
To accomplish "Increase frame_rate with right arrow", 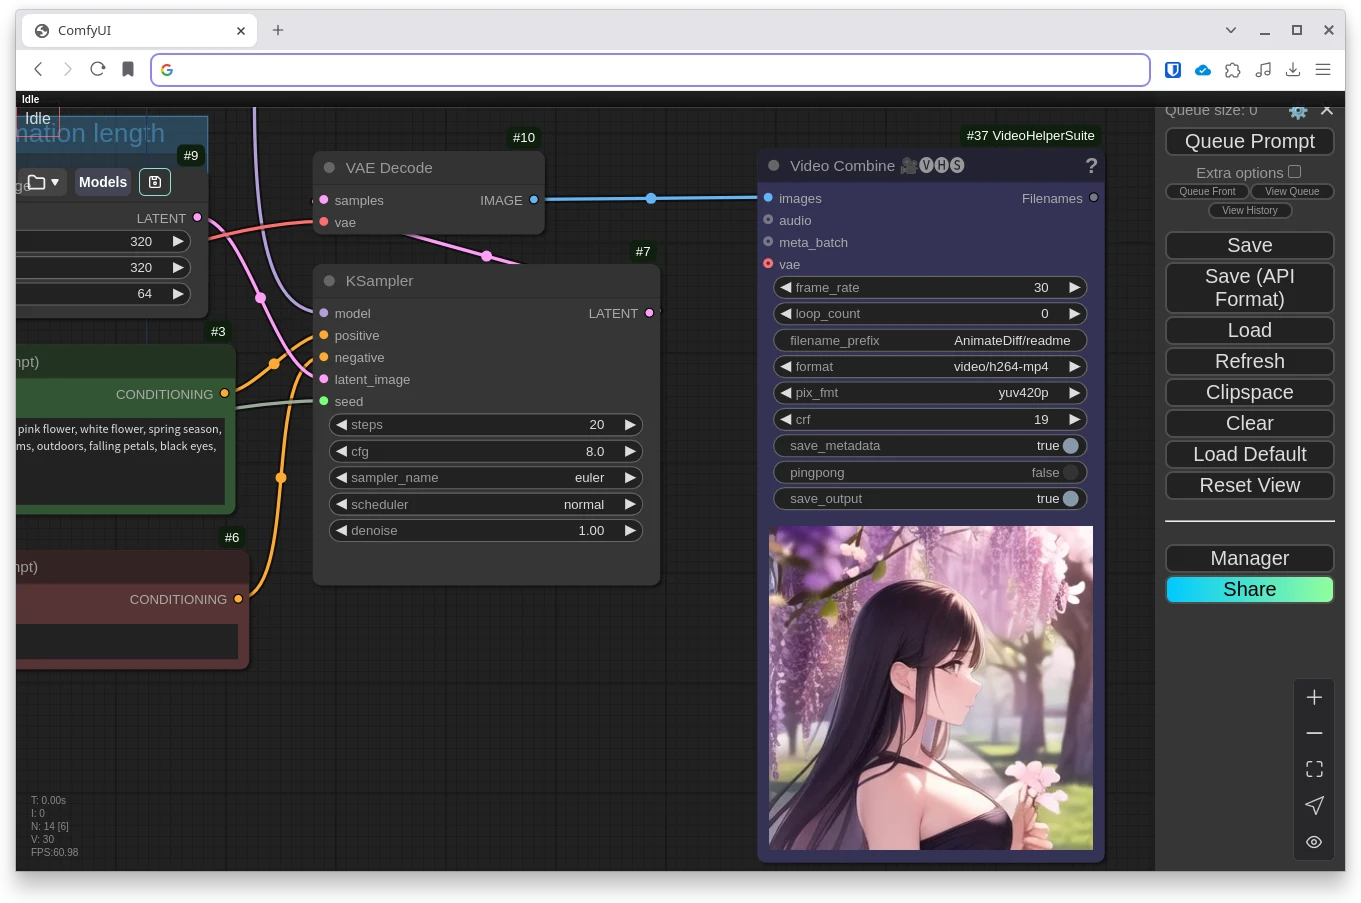I will (x=1075, y=288).
